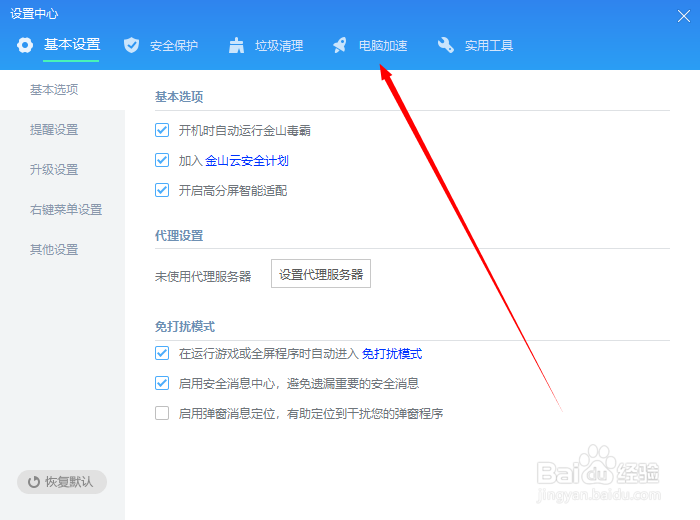This screenshot has width=700, height=520.
Task: Click the 设置中心 window title
Action: point(34,14)
